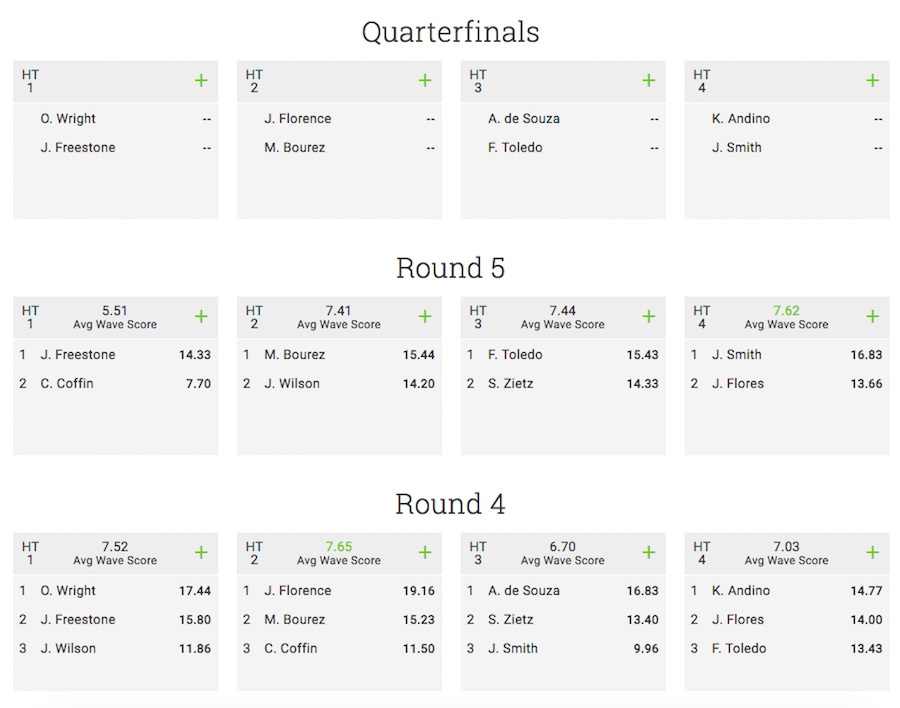Screen dimensions: 900x708
Task: Expand Round 5 Heat 3 plus icon
Action: [649, 316]
